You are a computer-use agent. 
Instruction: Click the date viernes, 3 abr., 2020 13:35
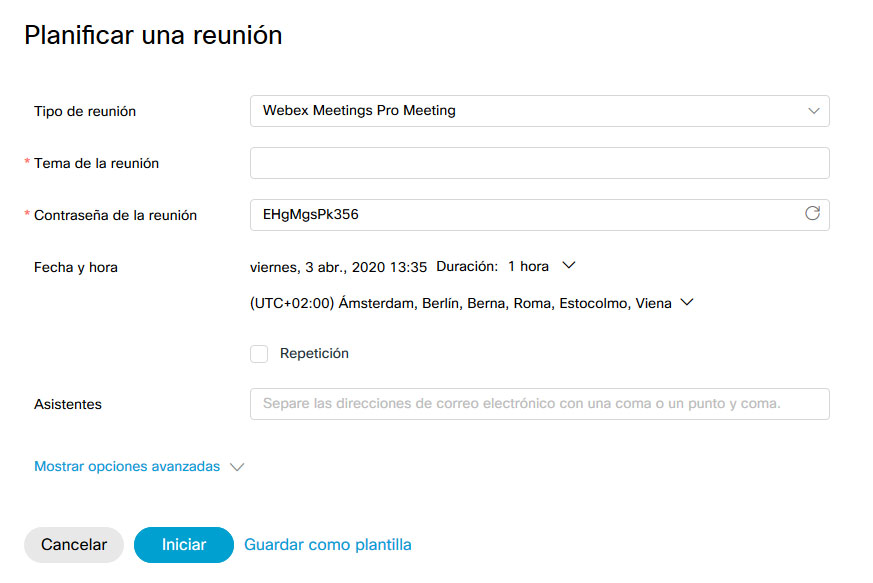pyautogui.click(x=338, y=267)
